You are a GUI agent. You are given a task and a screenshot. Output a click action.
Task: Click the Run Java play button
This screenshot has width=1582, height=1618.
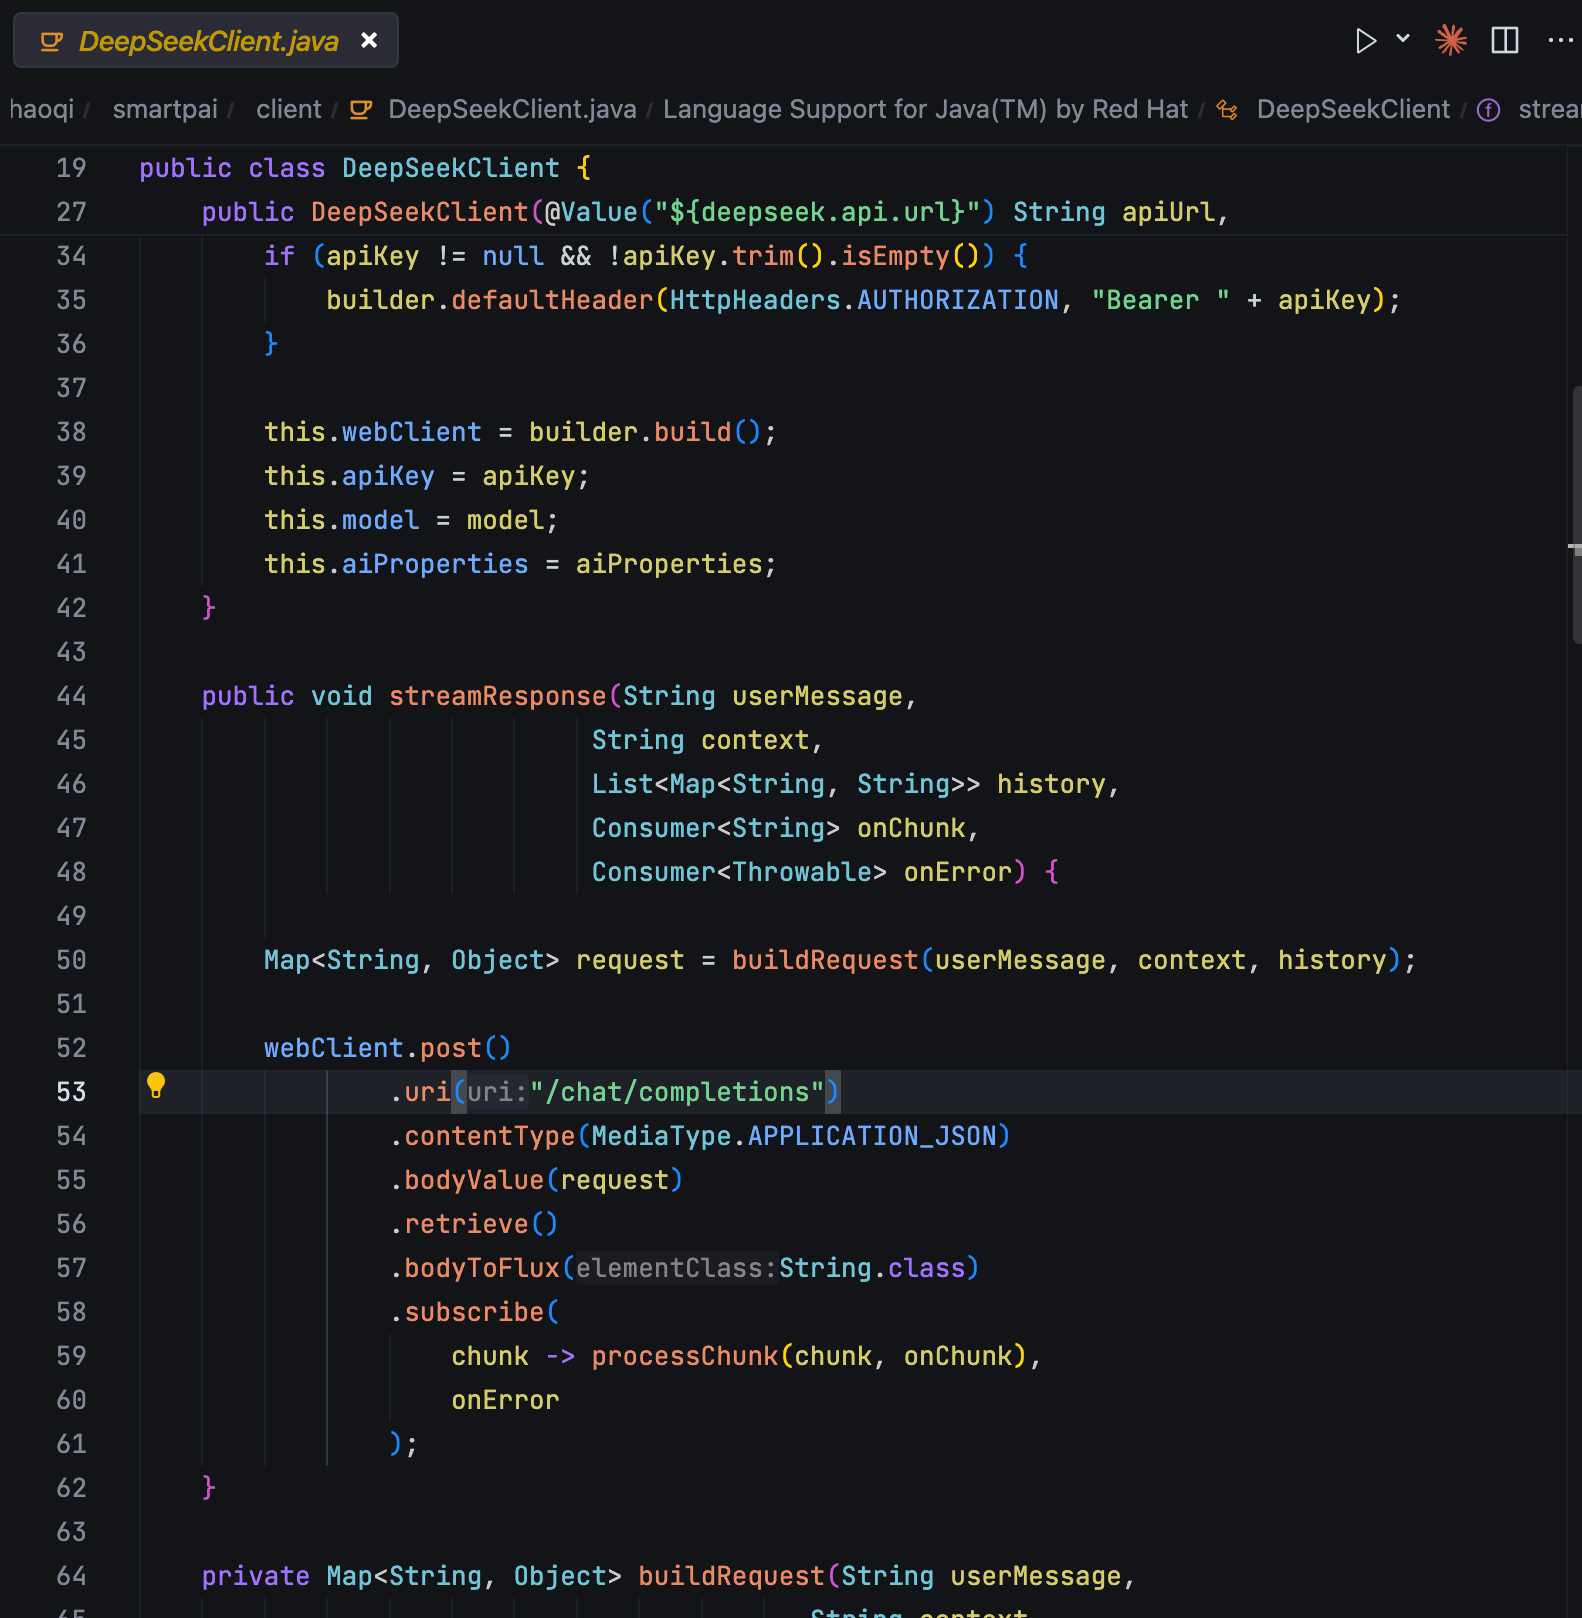1365,41
